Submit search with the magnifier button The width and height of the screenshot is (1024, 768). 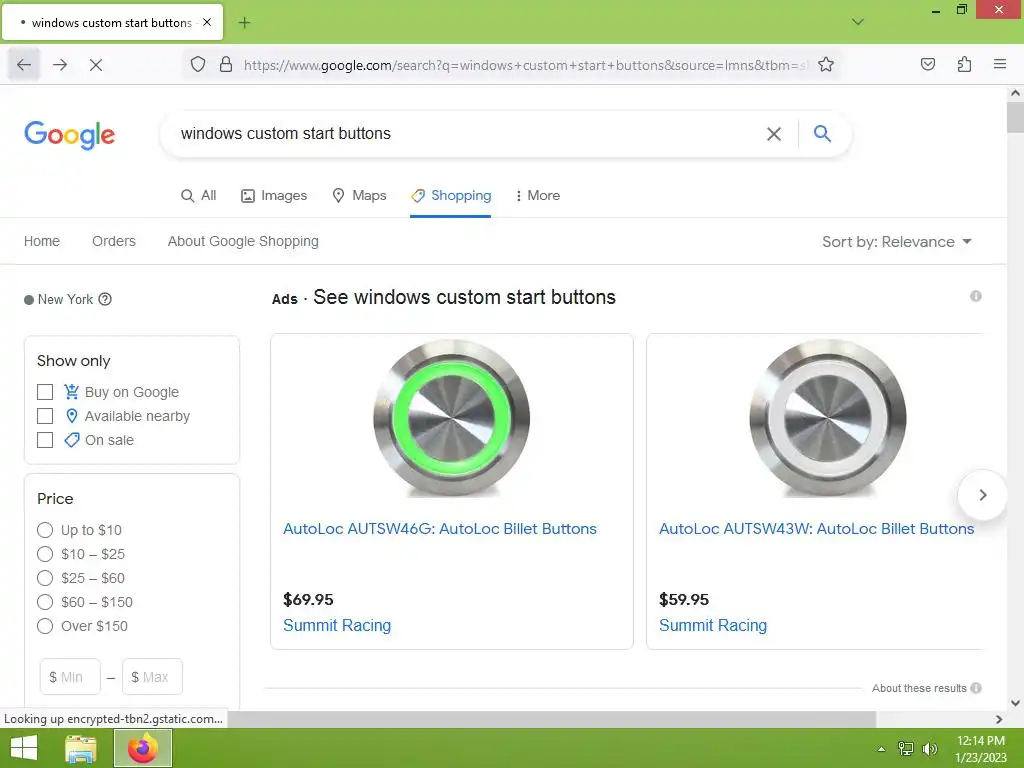pos(822,134)
